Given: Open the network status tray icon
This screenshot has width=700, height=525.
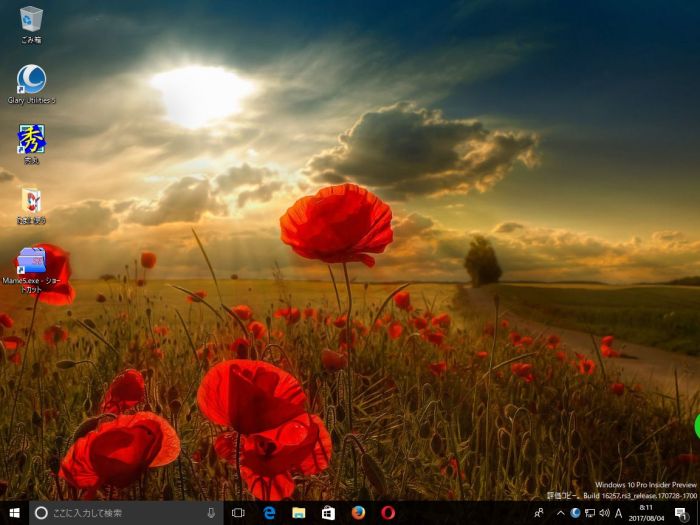Looking at the screenshot, I should pos(590,512).
